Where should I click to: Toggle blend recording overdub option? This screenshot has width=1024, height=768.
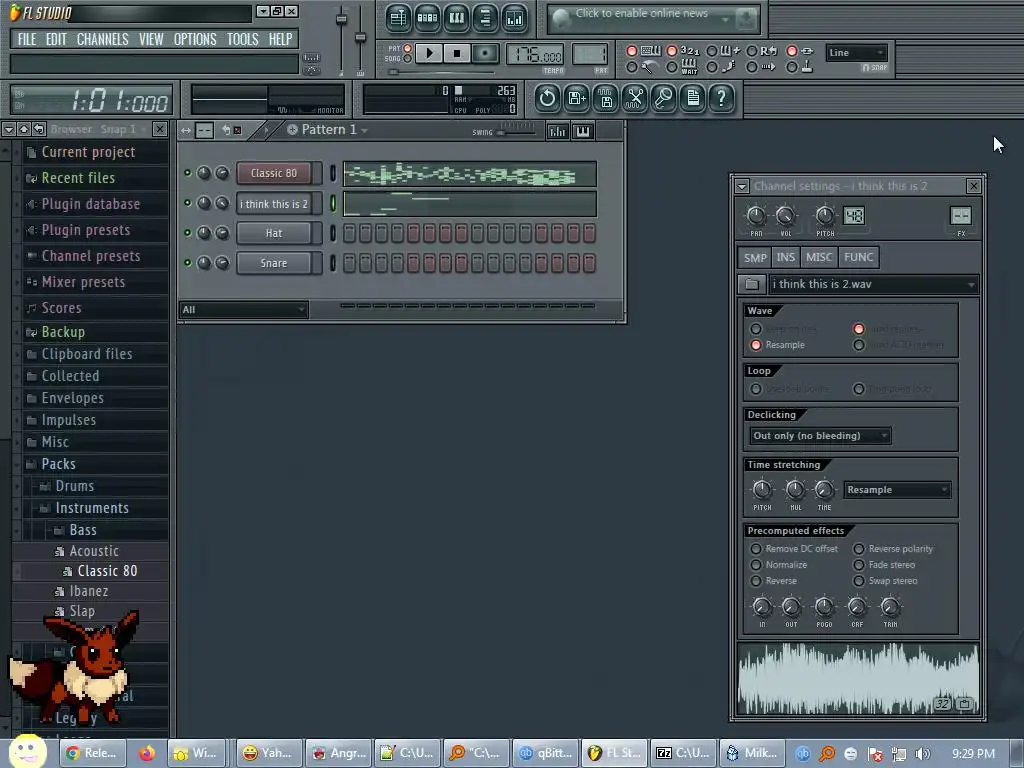(x=712, y=51)
